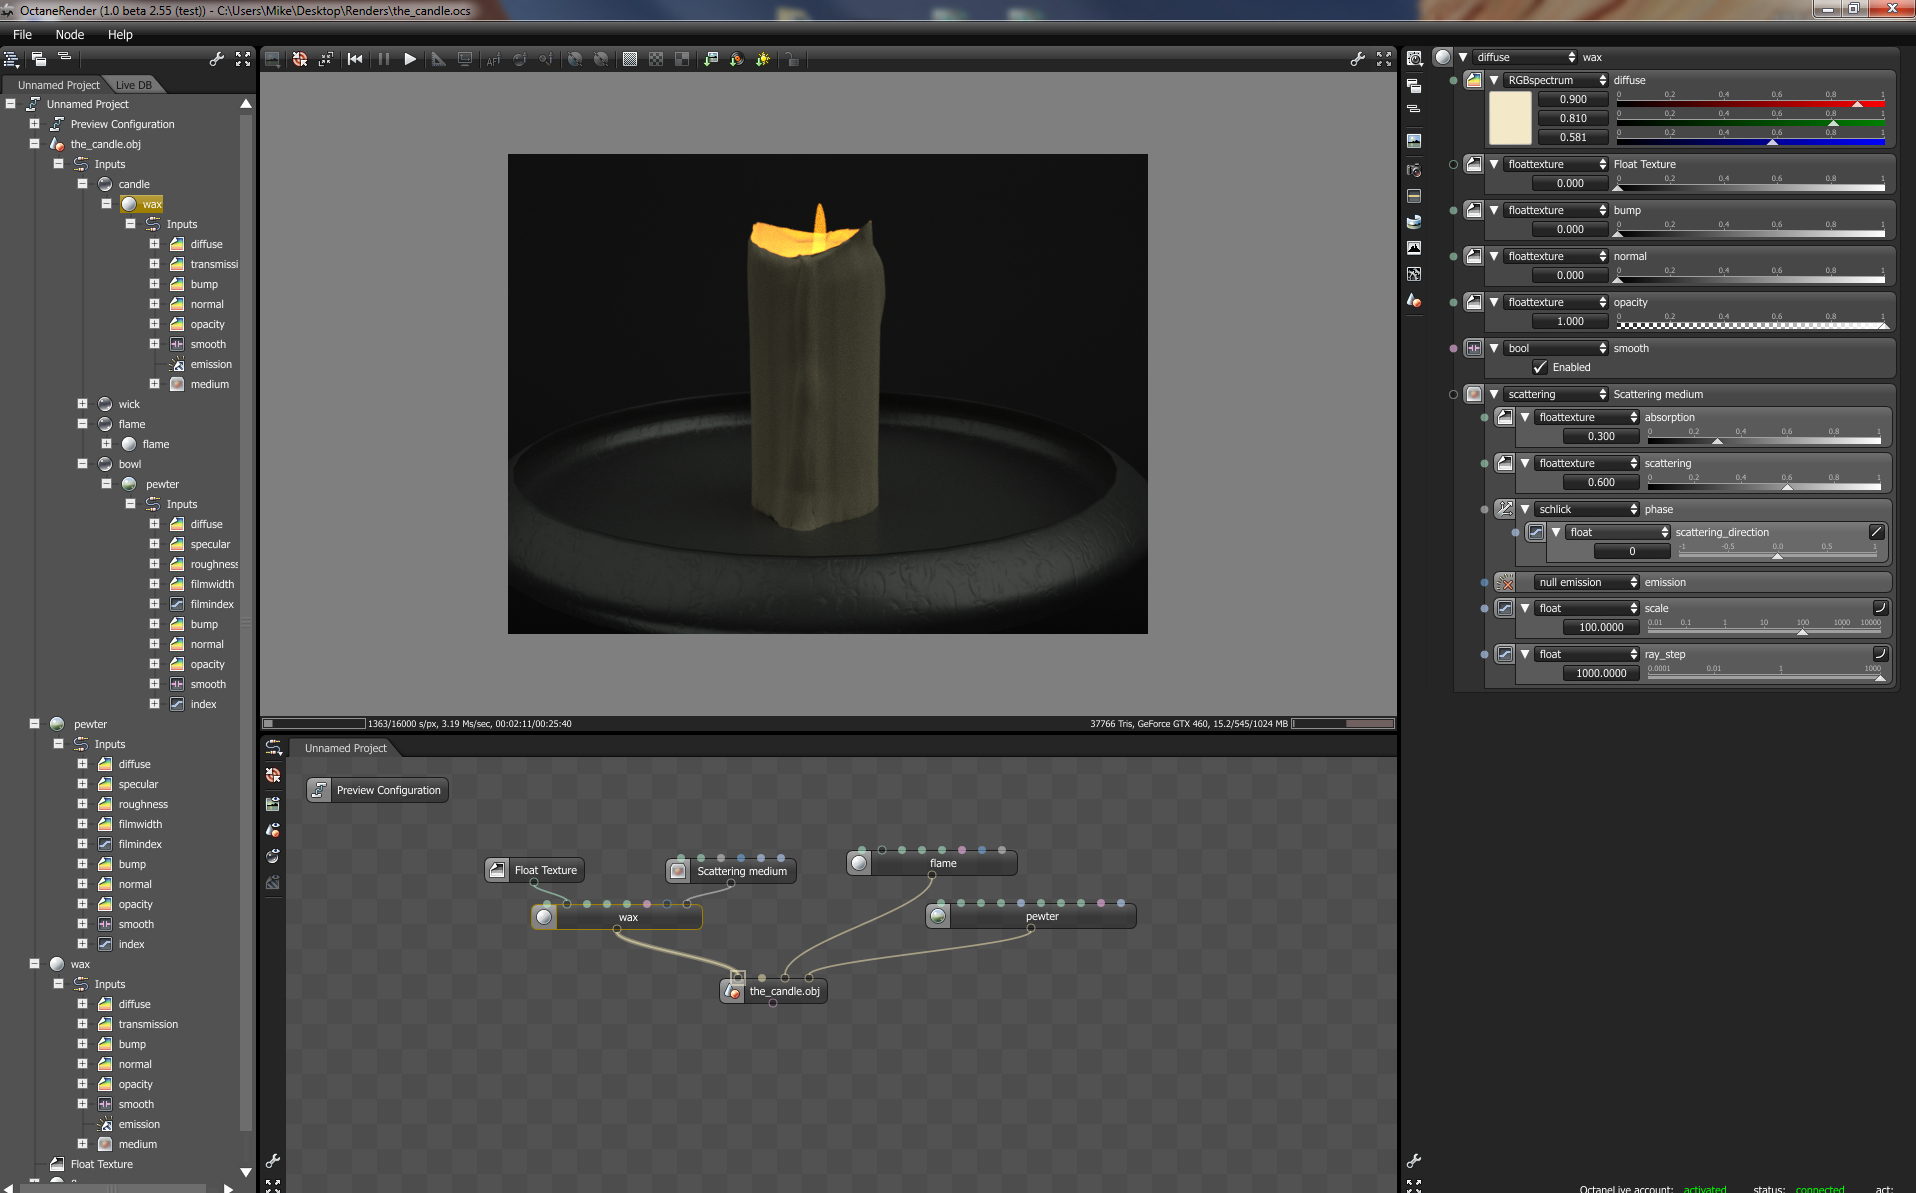Click the kernel icon in inspector sidebar

coord(1414,274)
